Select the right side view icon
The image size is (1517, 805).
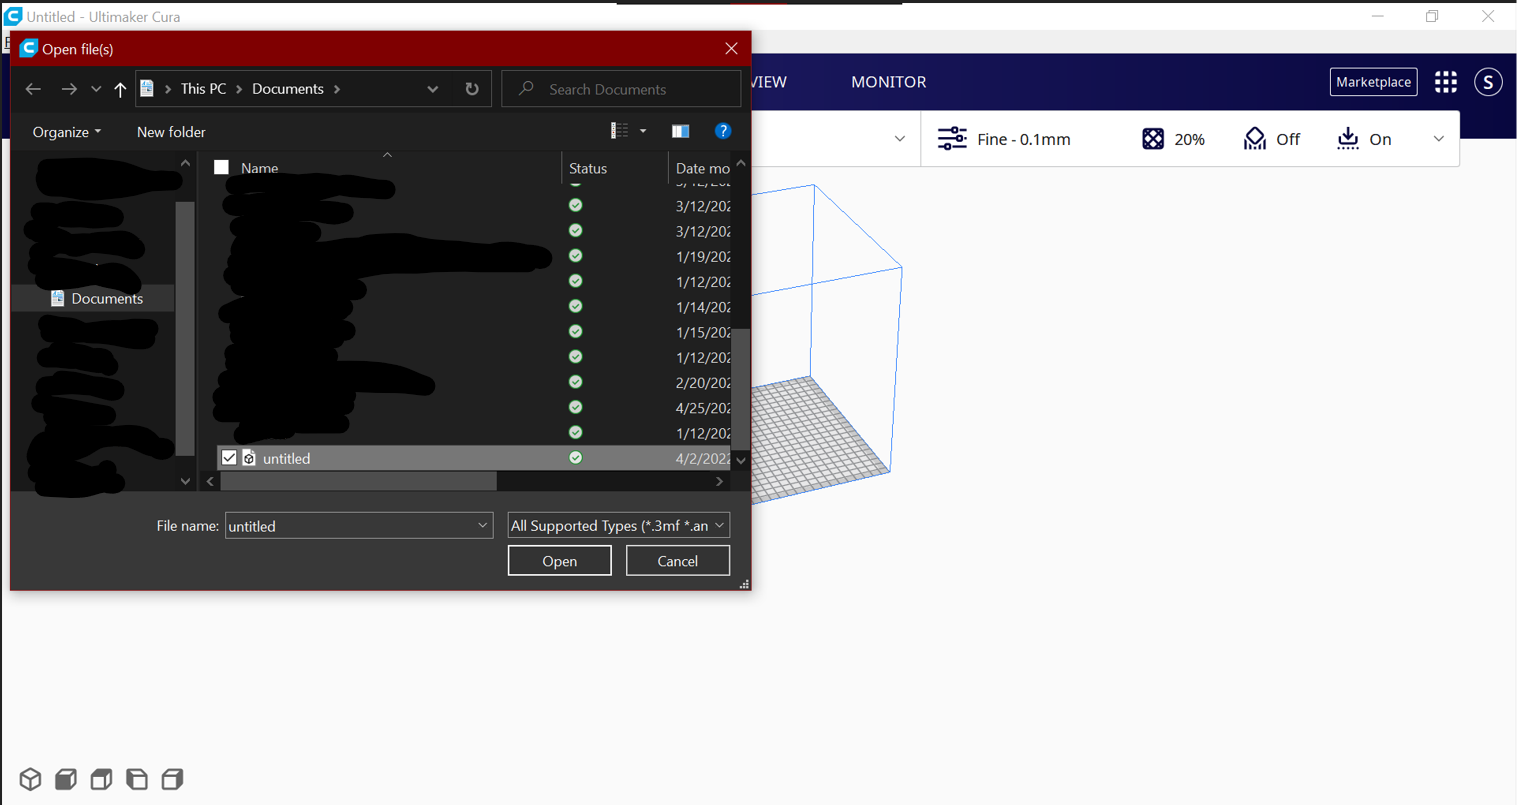pyautogui.click(x=172, y=779)
